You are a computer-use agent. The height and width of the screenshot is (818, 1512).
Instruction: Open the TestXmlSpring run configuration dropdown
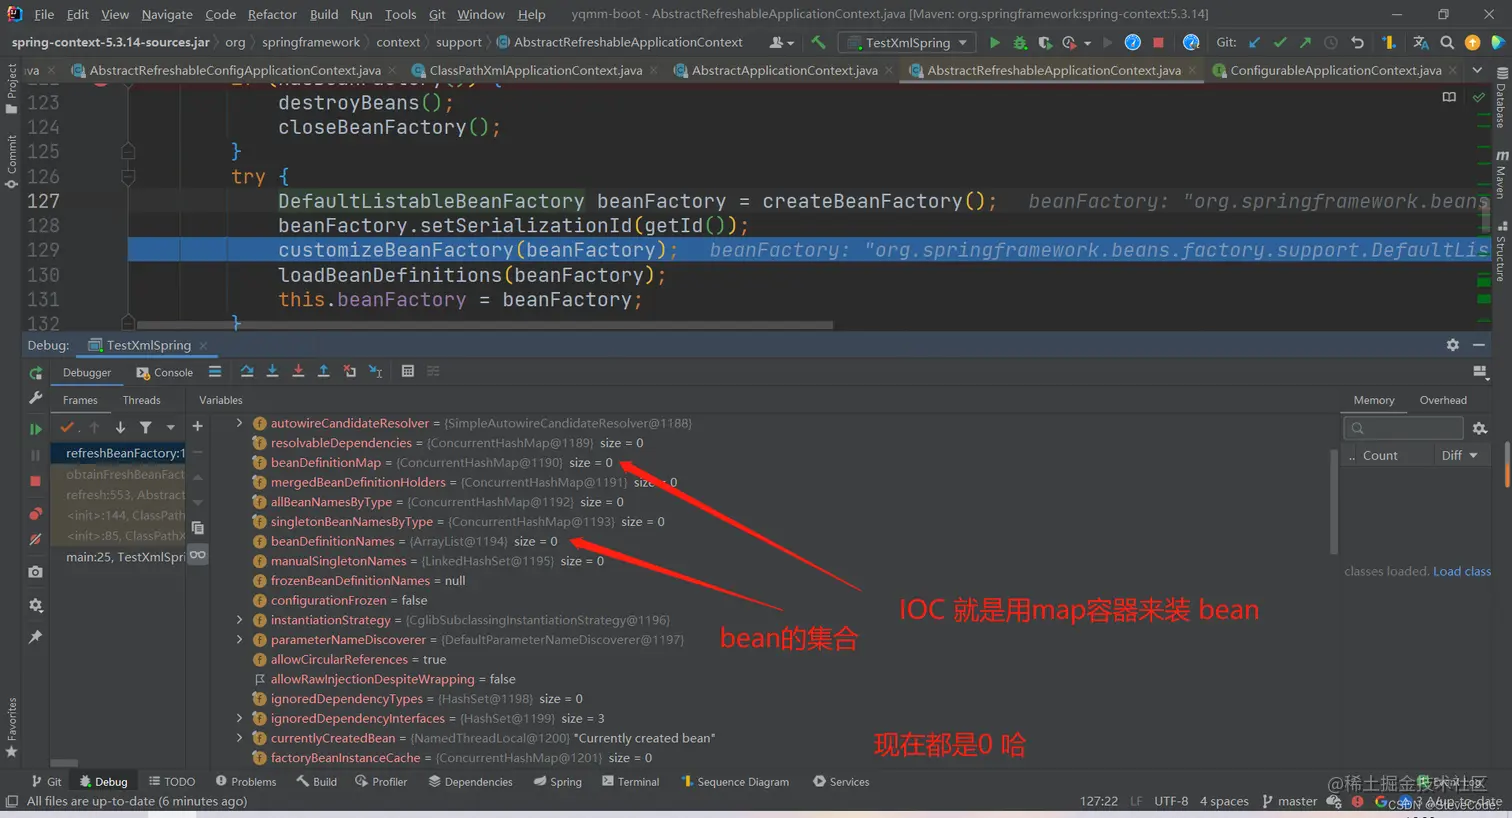[x=907, y=42]
